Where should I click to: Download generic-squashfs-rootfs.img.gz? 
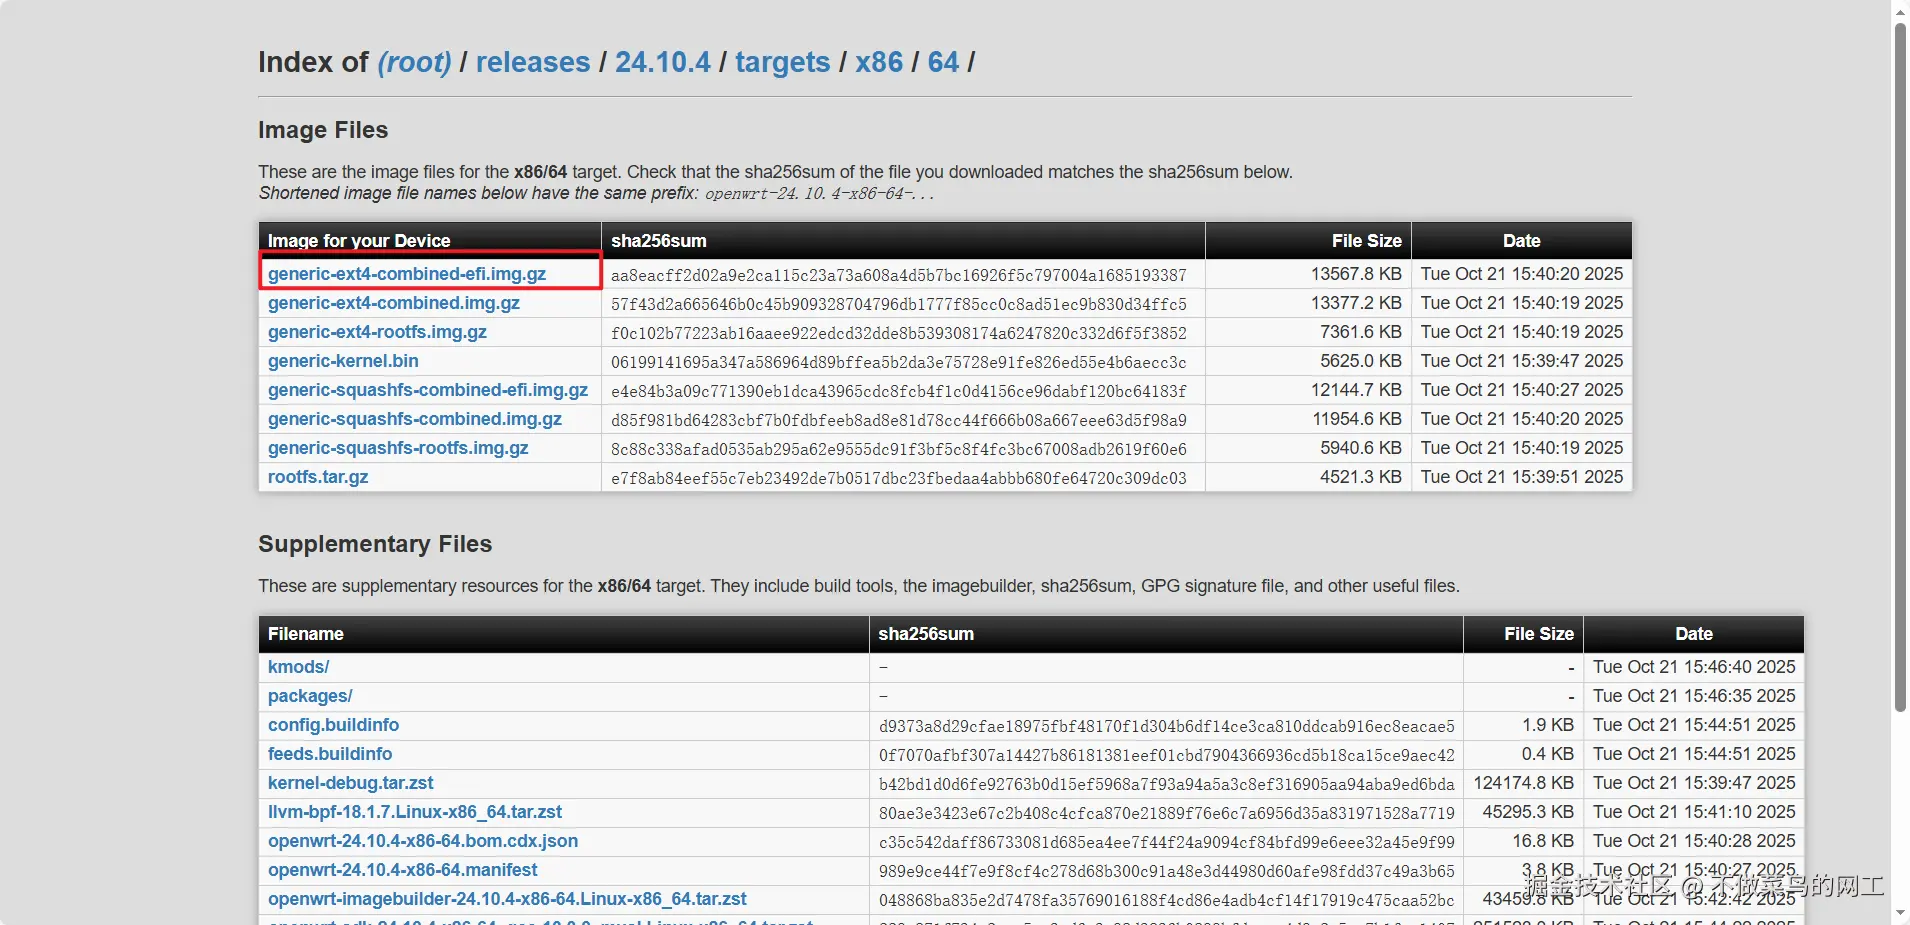click(x=398, y=448)
